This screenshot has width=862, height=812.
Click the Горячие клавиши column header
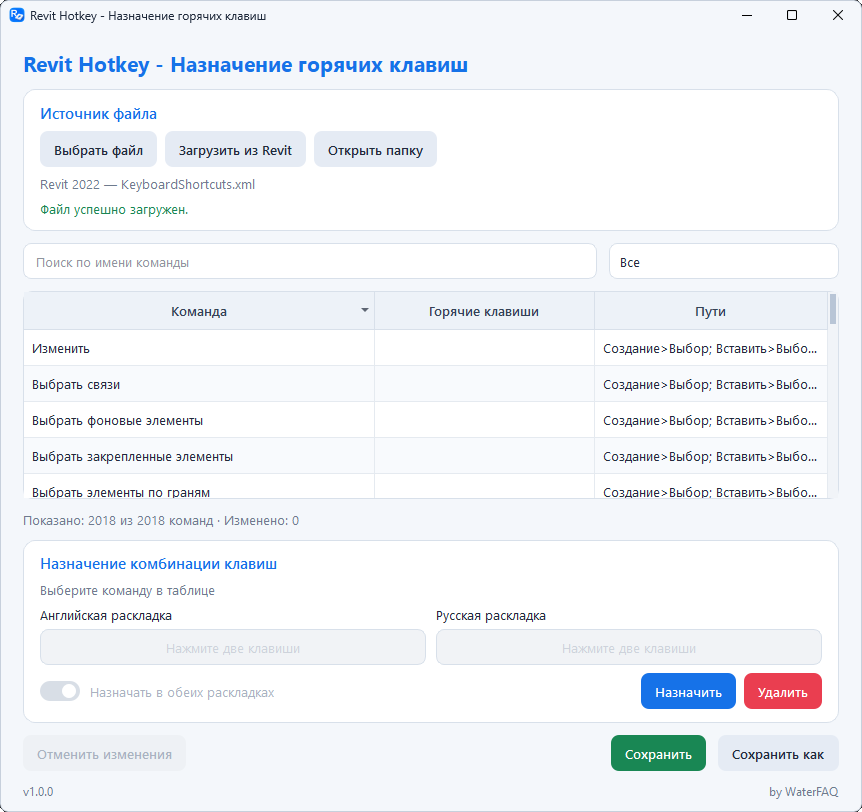pos(484,312)
